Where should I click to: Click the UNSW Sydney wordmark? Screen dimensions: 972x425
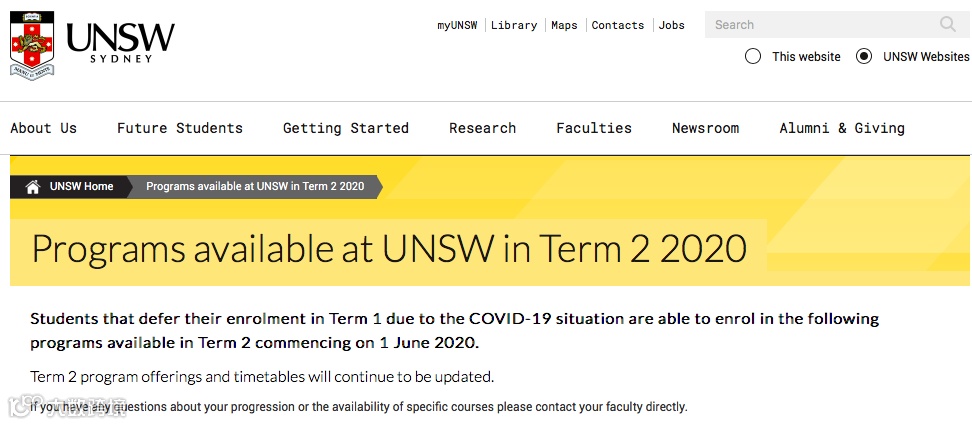120,42
